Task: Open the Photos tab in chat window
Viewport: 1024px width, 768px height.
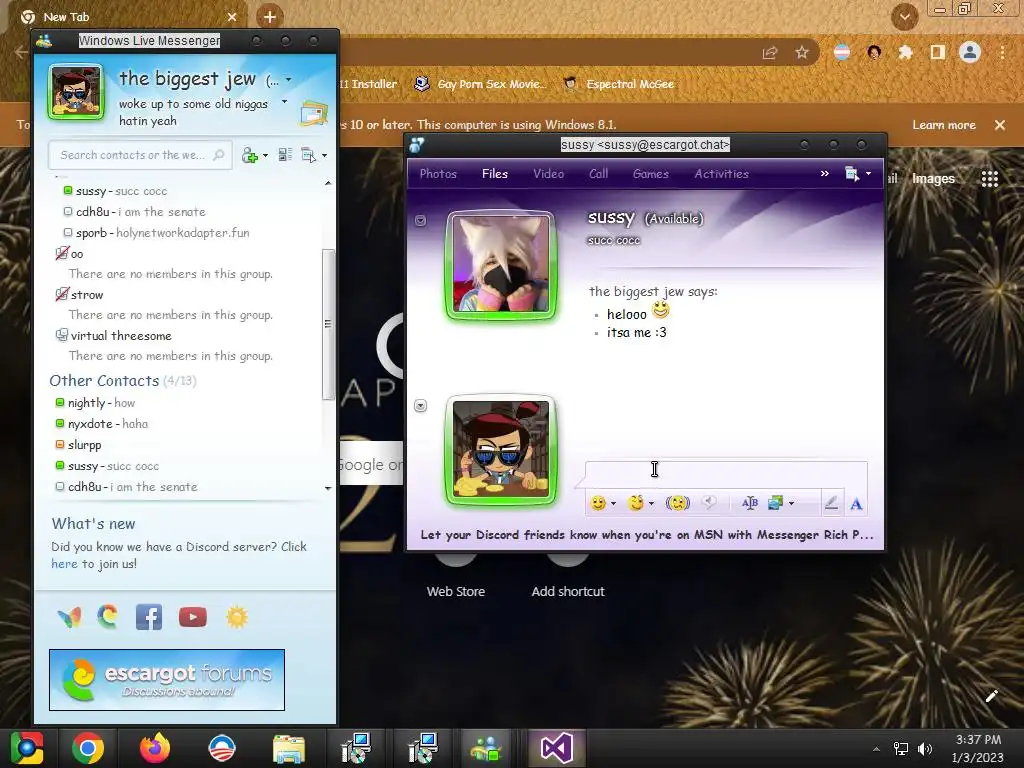Action: click(438, 174)
